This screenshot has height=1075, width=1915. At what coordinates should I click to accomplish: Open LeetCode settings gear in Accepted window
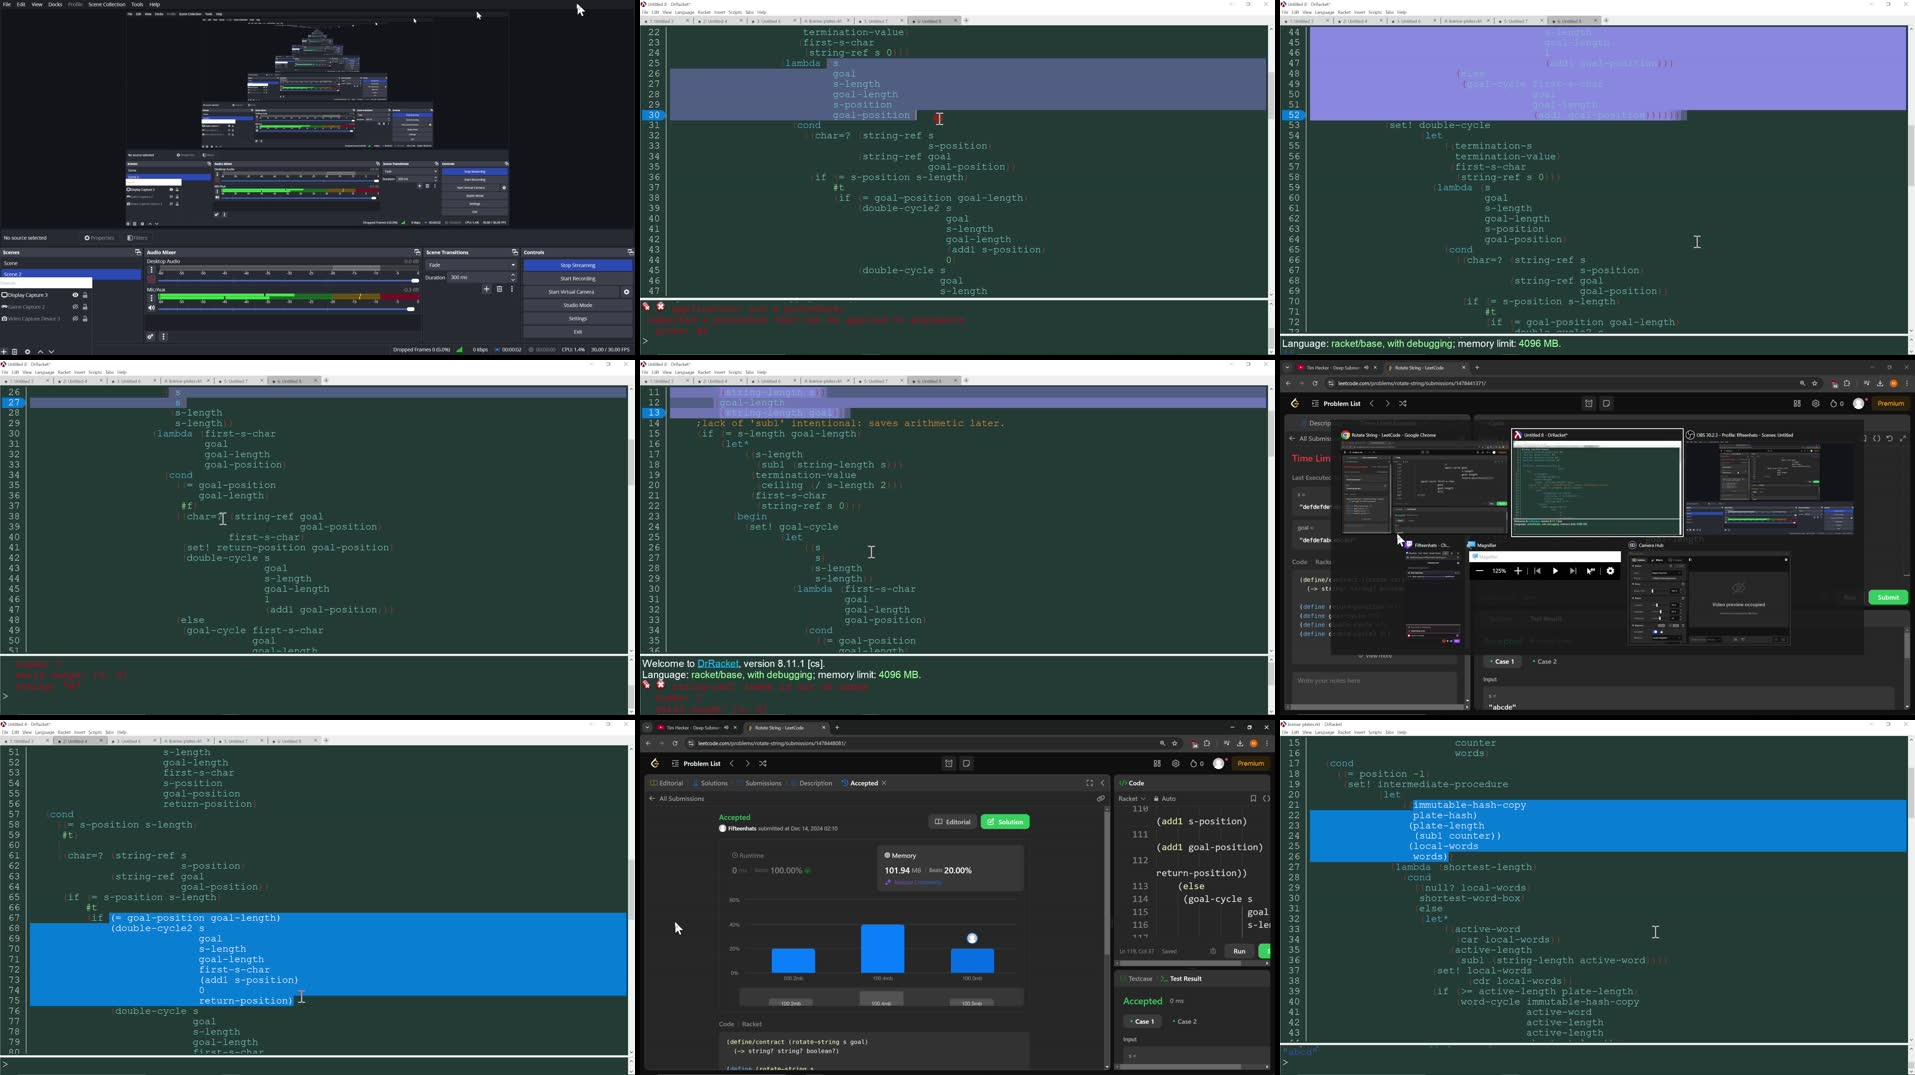(1175, 764)
